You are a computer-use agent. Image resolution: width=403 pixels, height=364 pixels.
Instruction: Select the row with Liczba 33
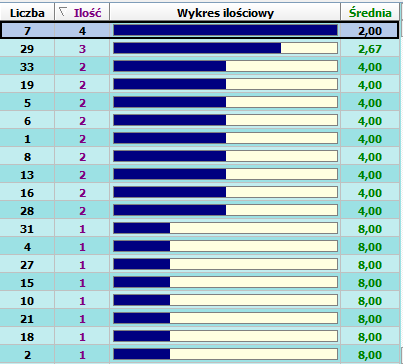(200, 67)
